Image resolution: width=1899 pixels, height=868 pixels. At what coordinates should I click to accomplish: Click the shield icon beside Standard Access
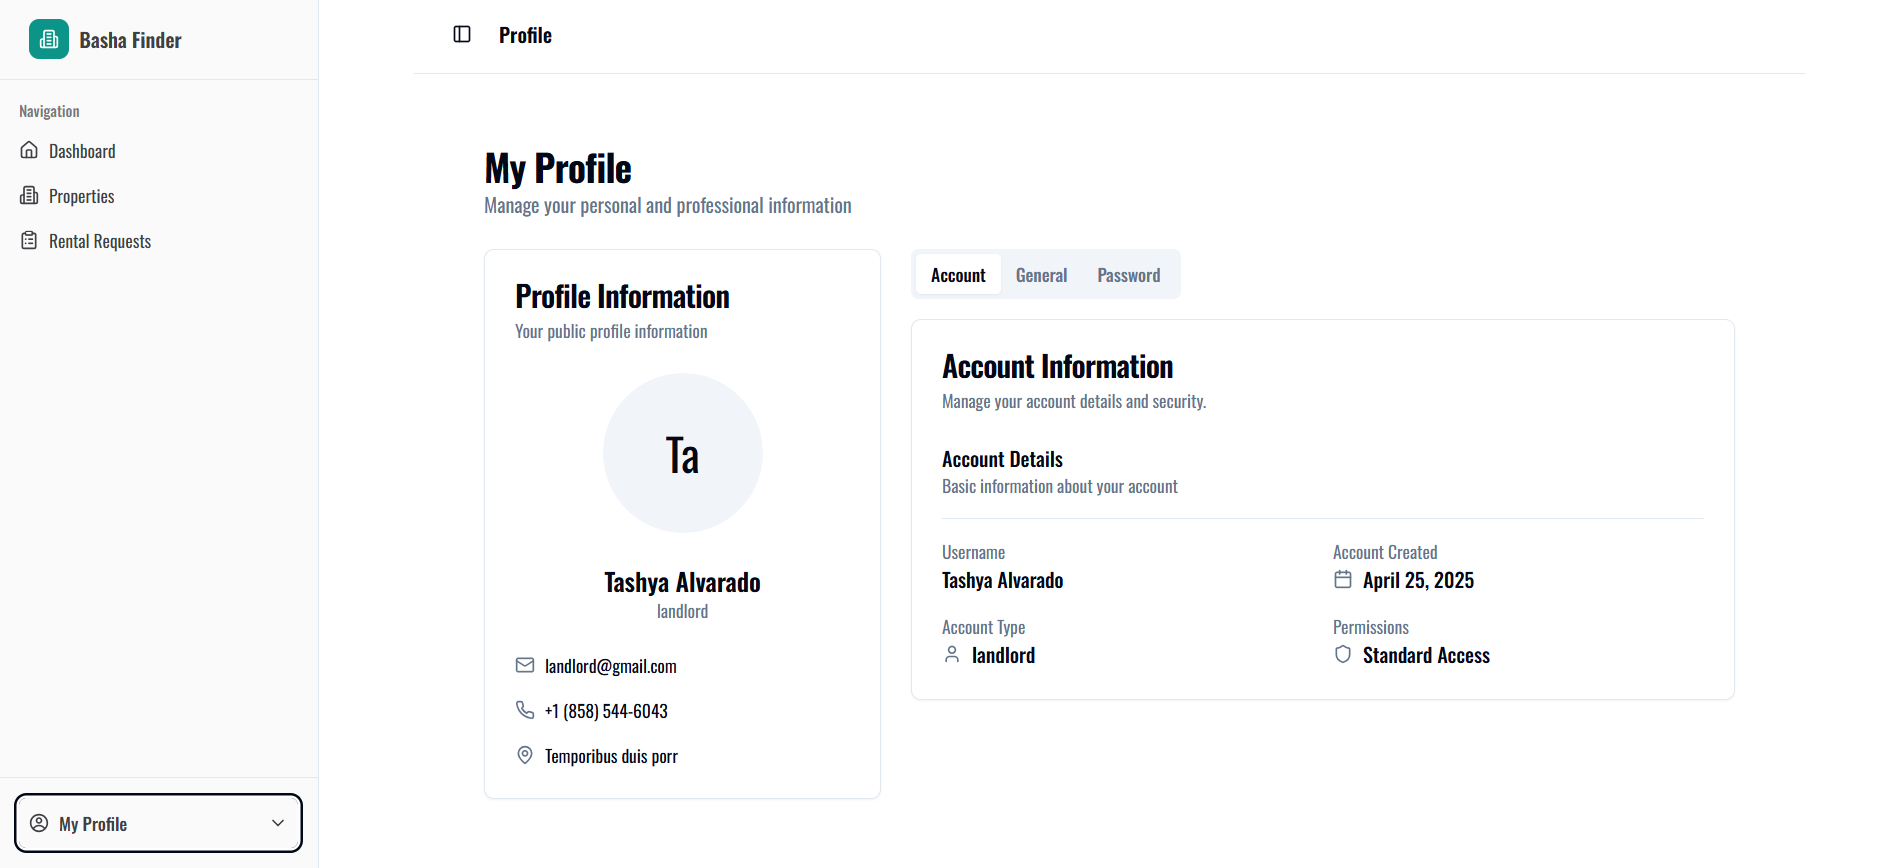coord(1343,655)
